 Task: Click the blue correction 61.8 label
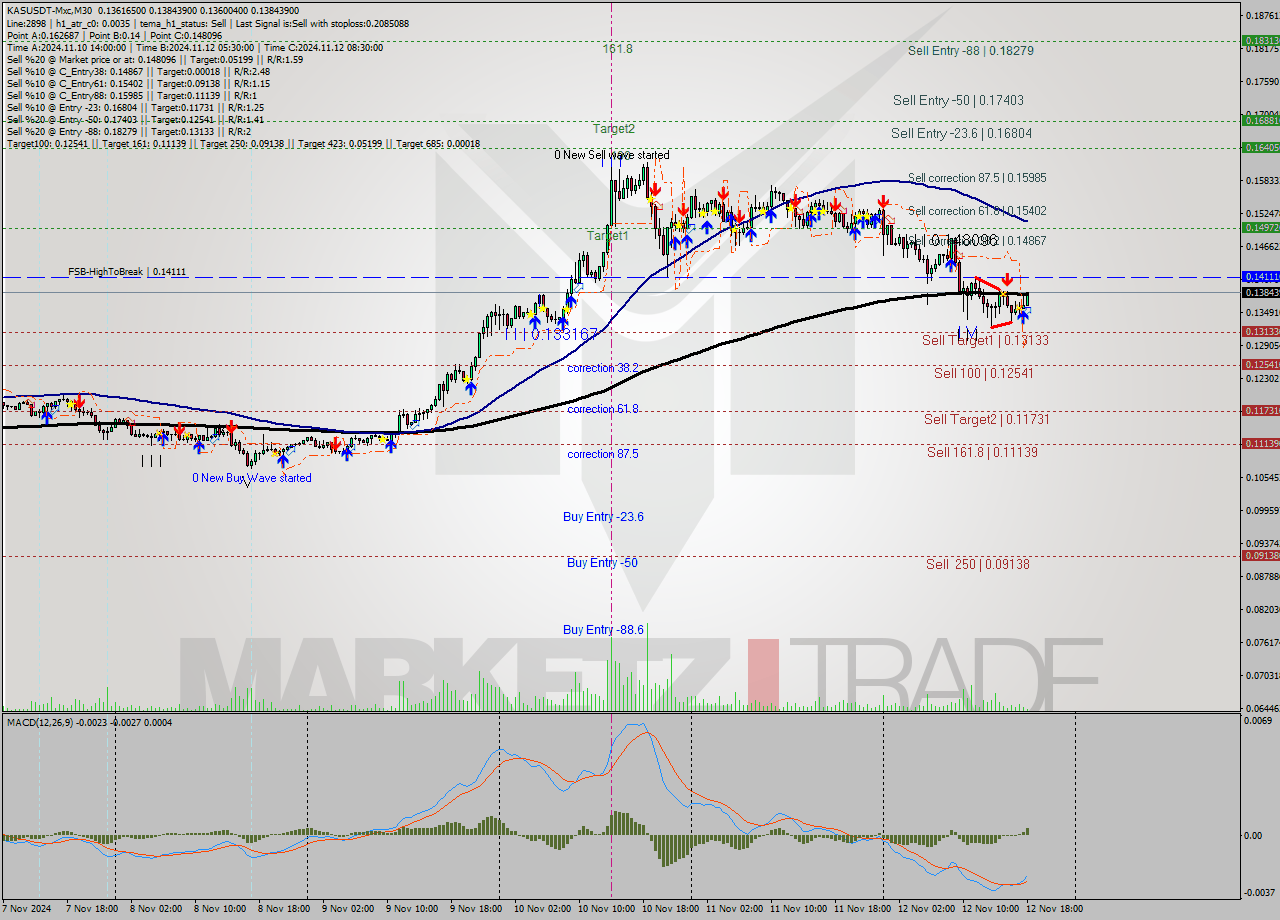click(603, 409)
